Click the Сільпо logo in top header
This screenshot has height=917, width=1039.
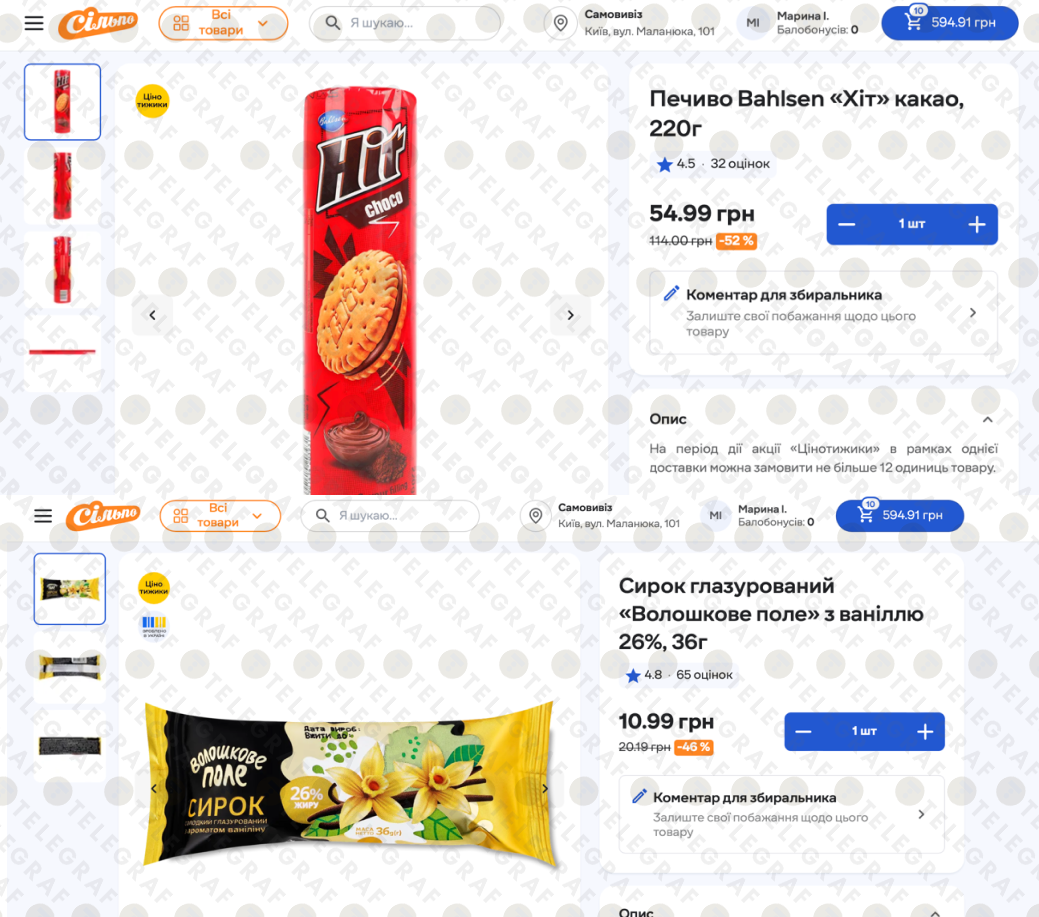coord(97,24)
